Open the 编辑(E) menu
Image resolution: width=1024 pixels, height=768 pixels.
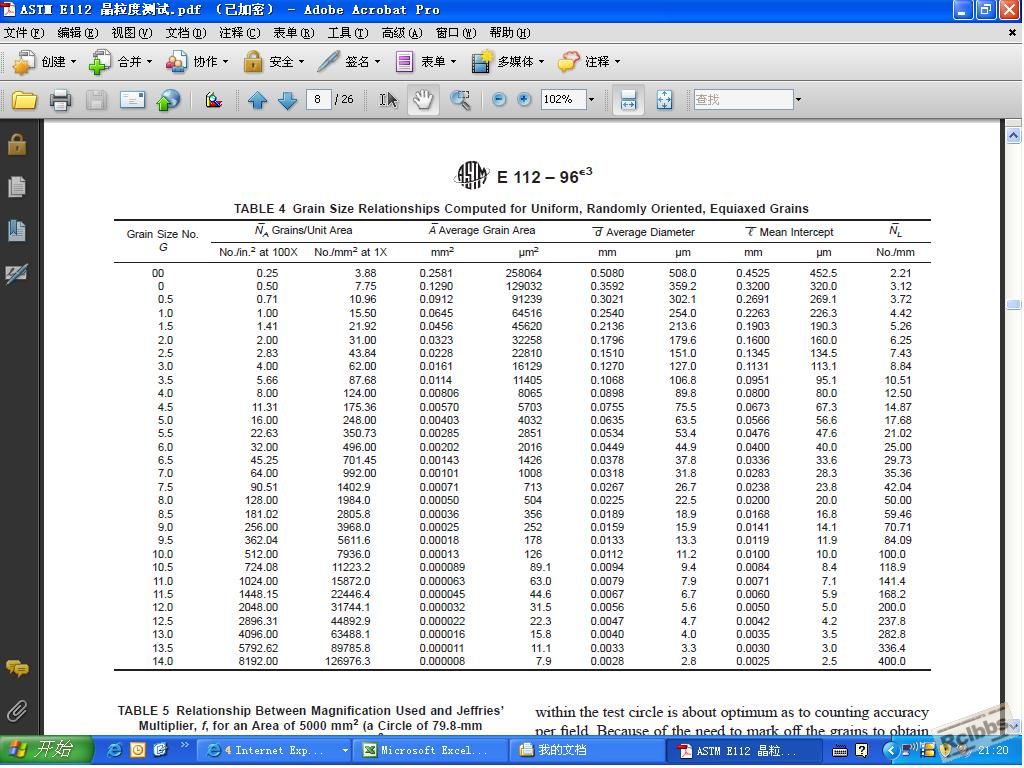click(78, 33)
